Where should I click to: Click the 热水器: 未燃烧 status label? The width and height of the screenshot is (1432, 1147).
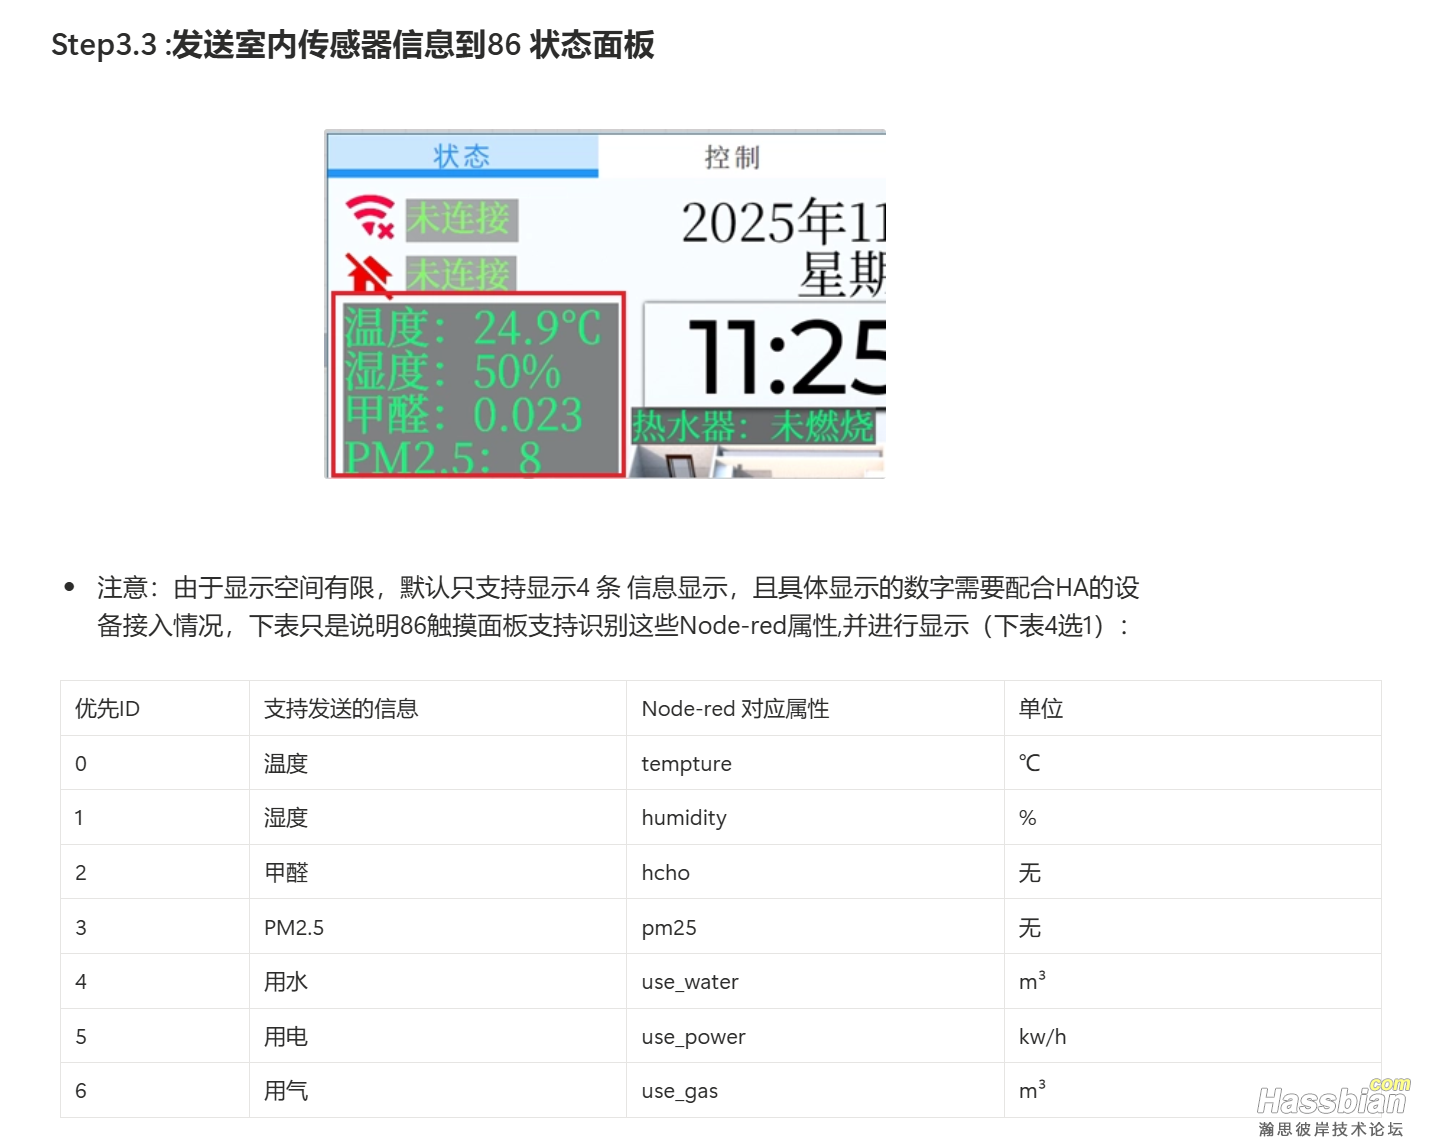click(x=754, y=427)
